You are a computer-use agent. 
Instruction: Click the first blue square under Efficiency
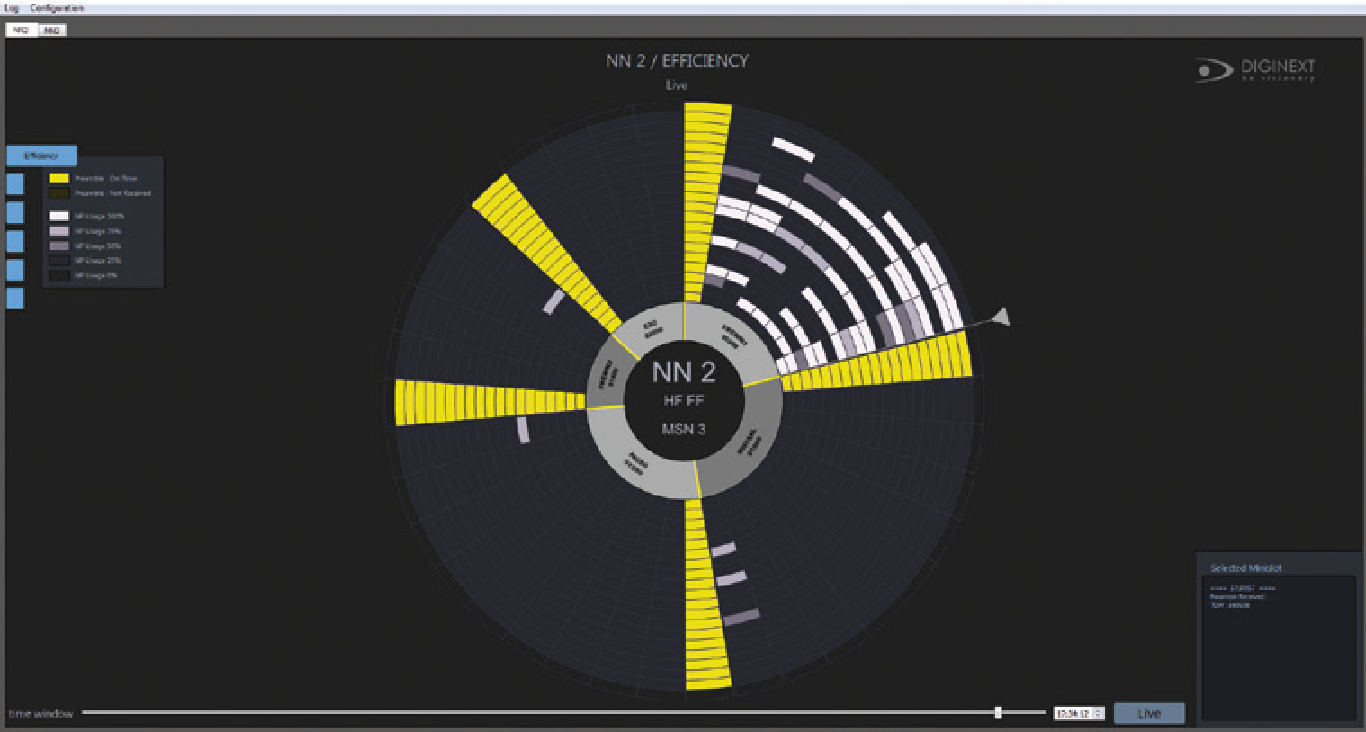tap(15, 184)
